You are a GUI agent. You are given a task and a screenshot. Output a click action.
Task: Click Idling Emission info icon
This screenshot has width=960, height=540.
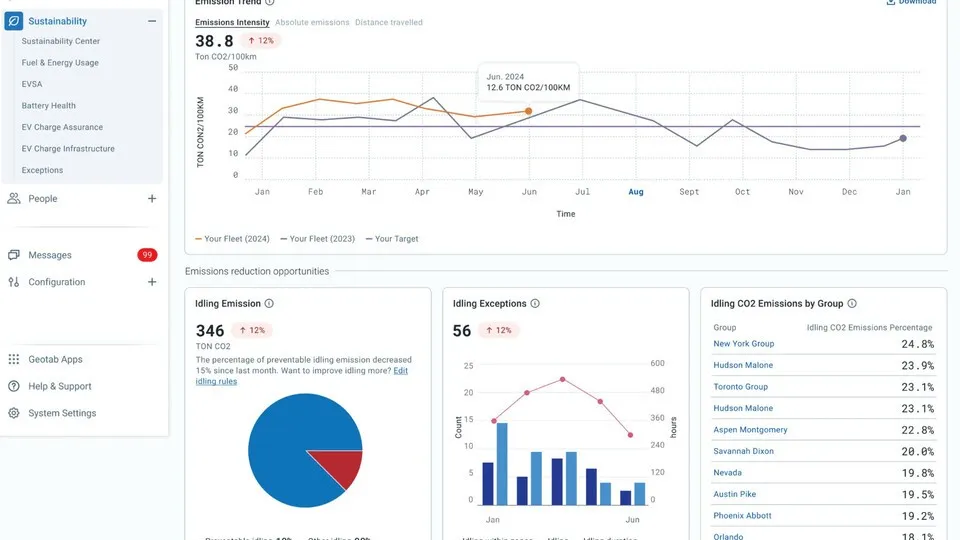pyautogui.click(x=269, y=304)
